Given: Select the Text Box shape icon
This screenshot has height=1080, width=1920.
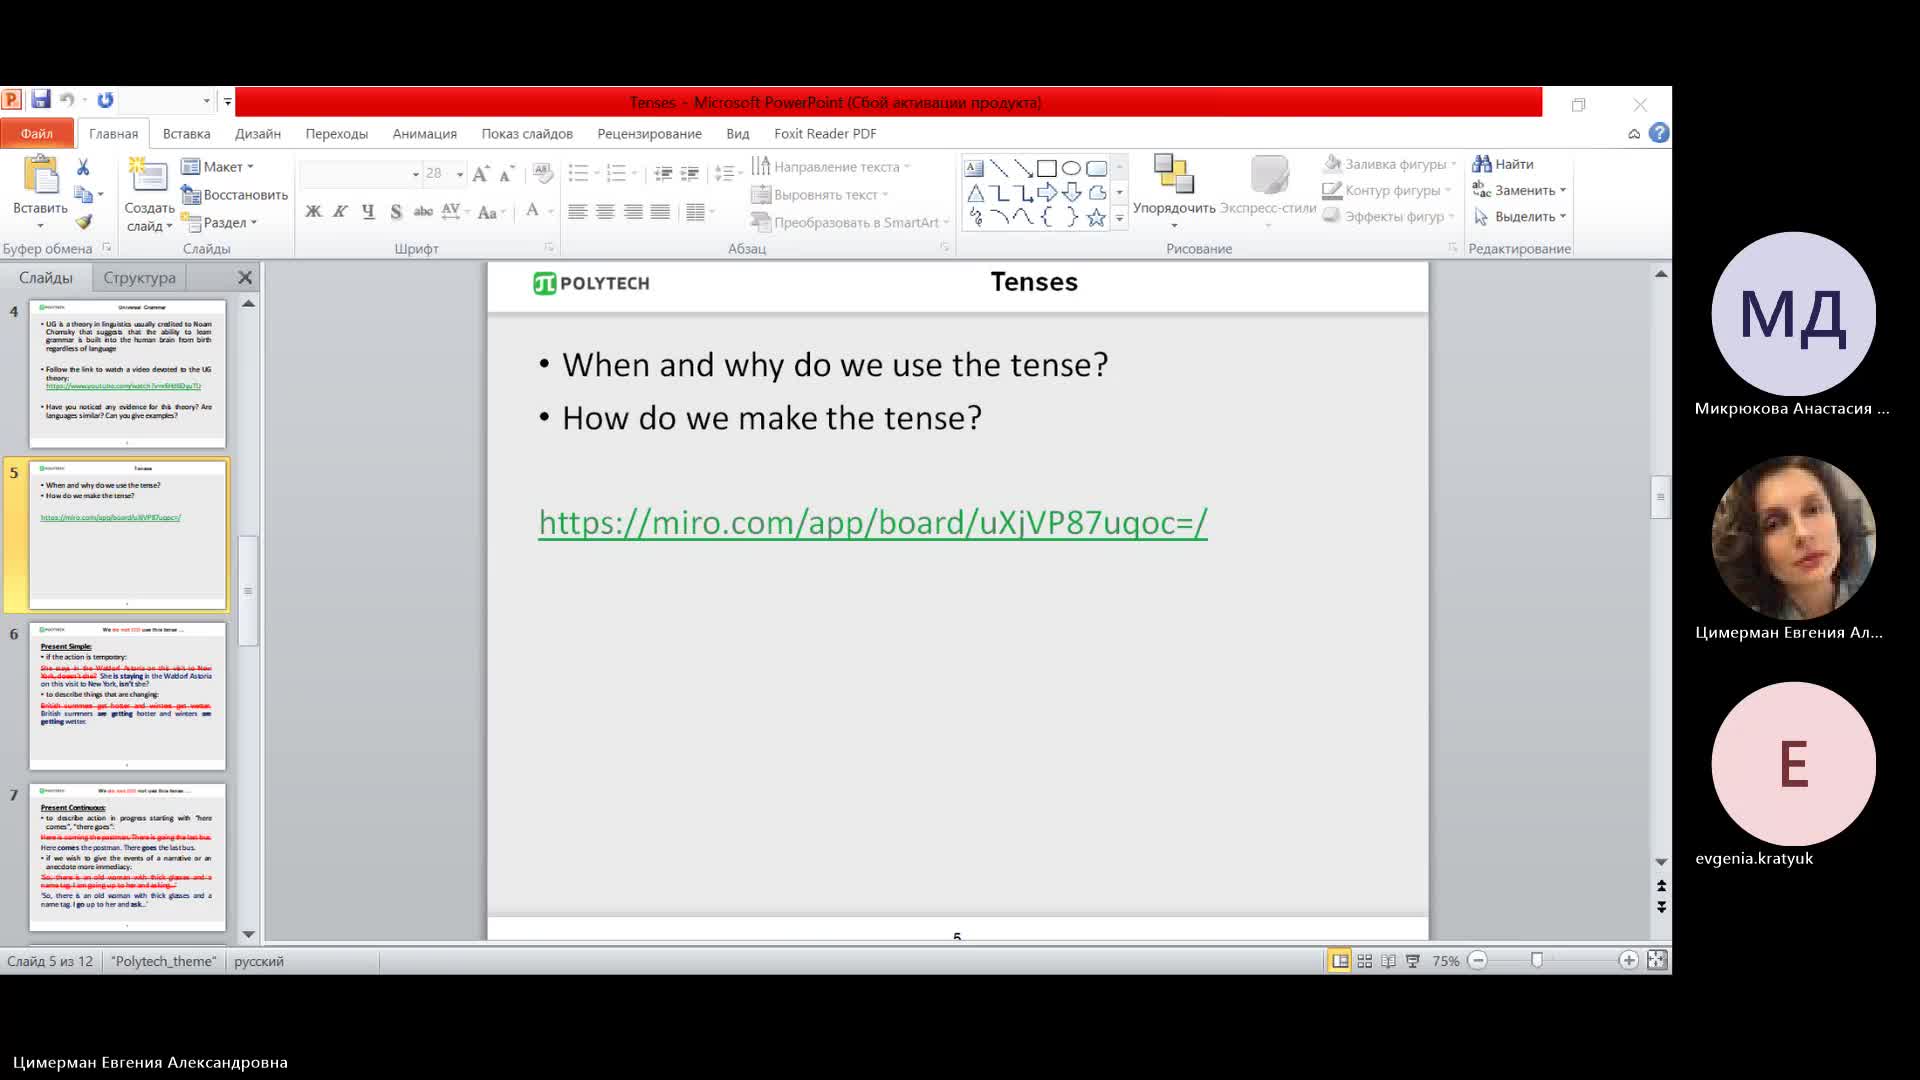Looking at the screenshot, I should [x=974, y=168].
